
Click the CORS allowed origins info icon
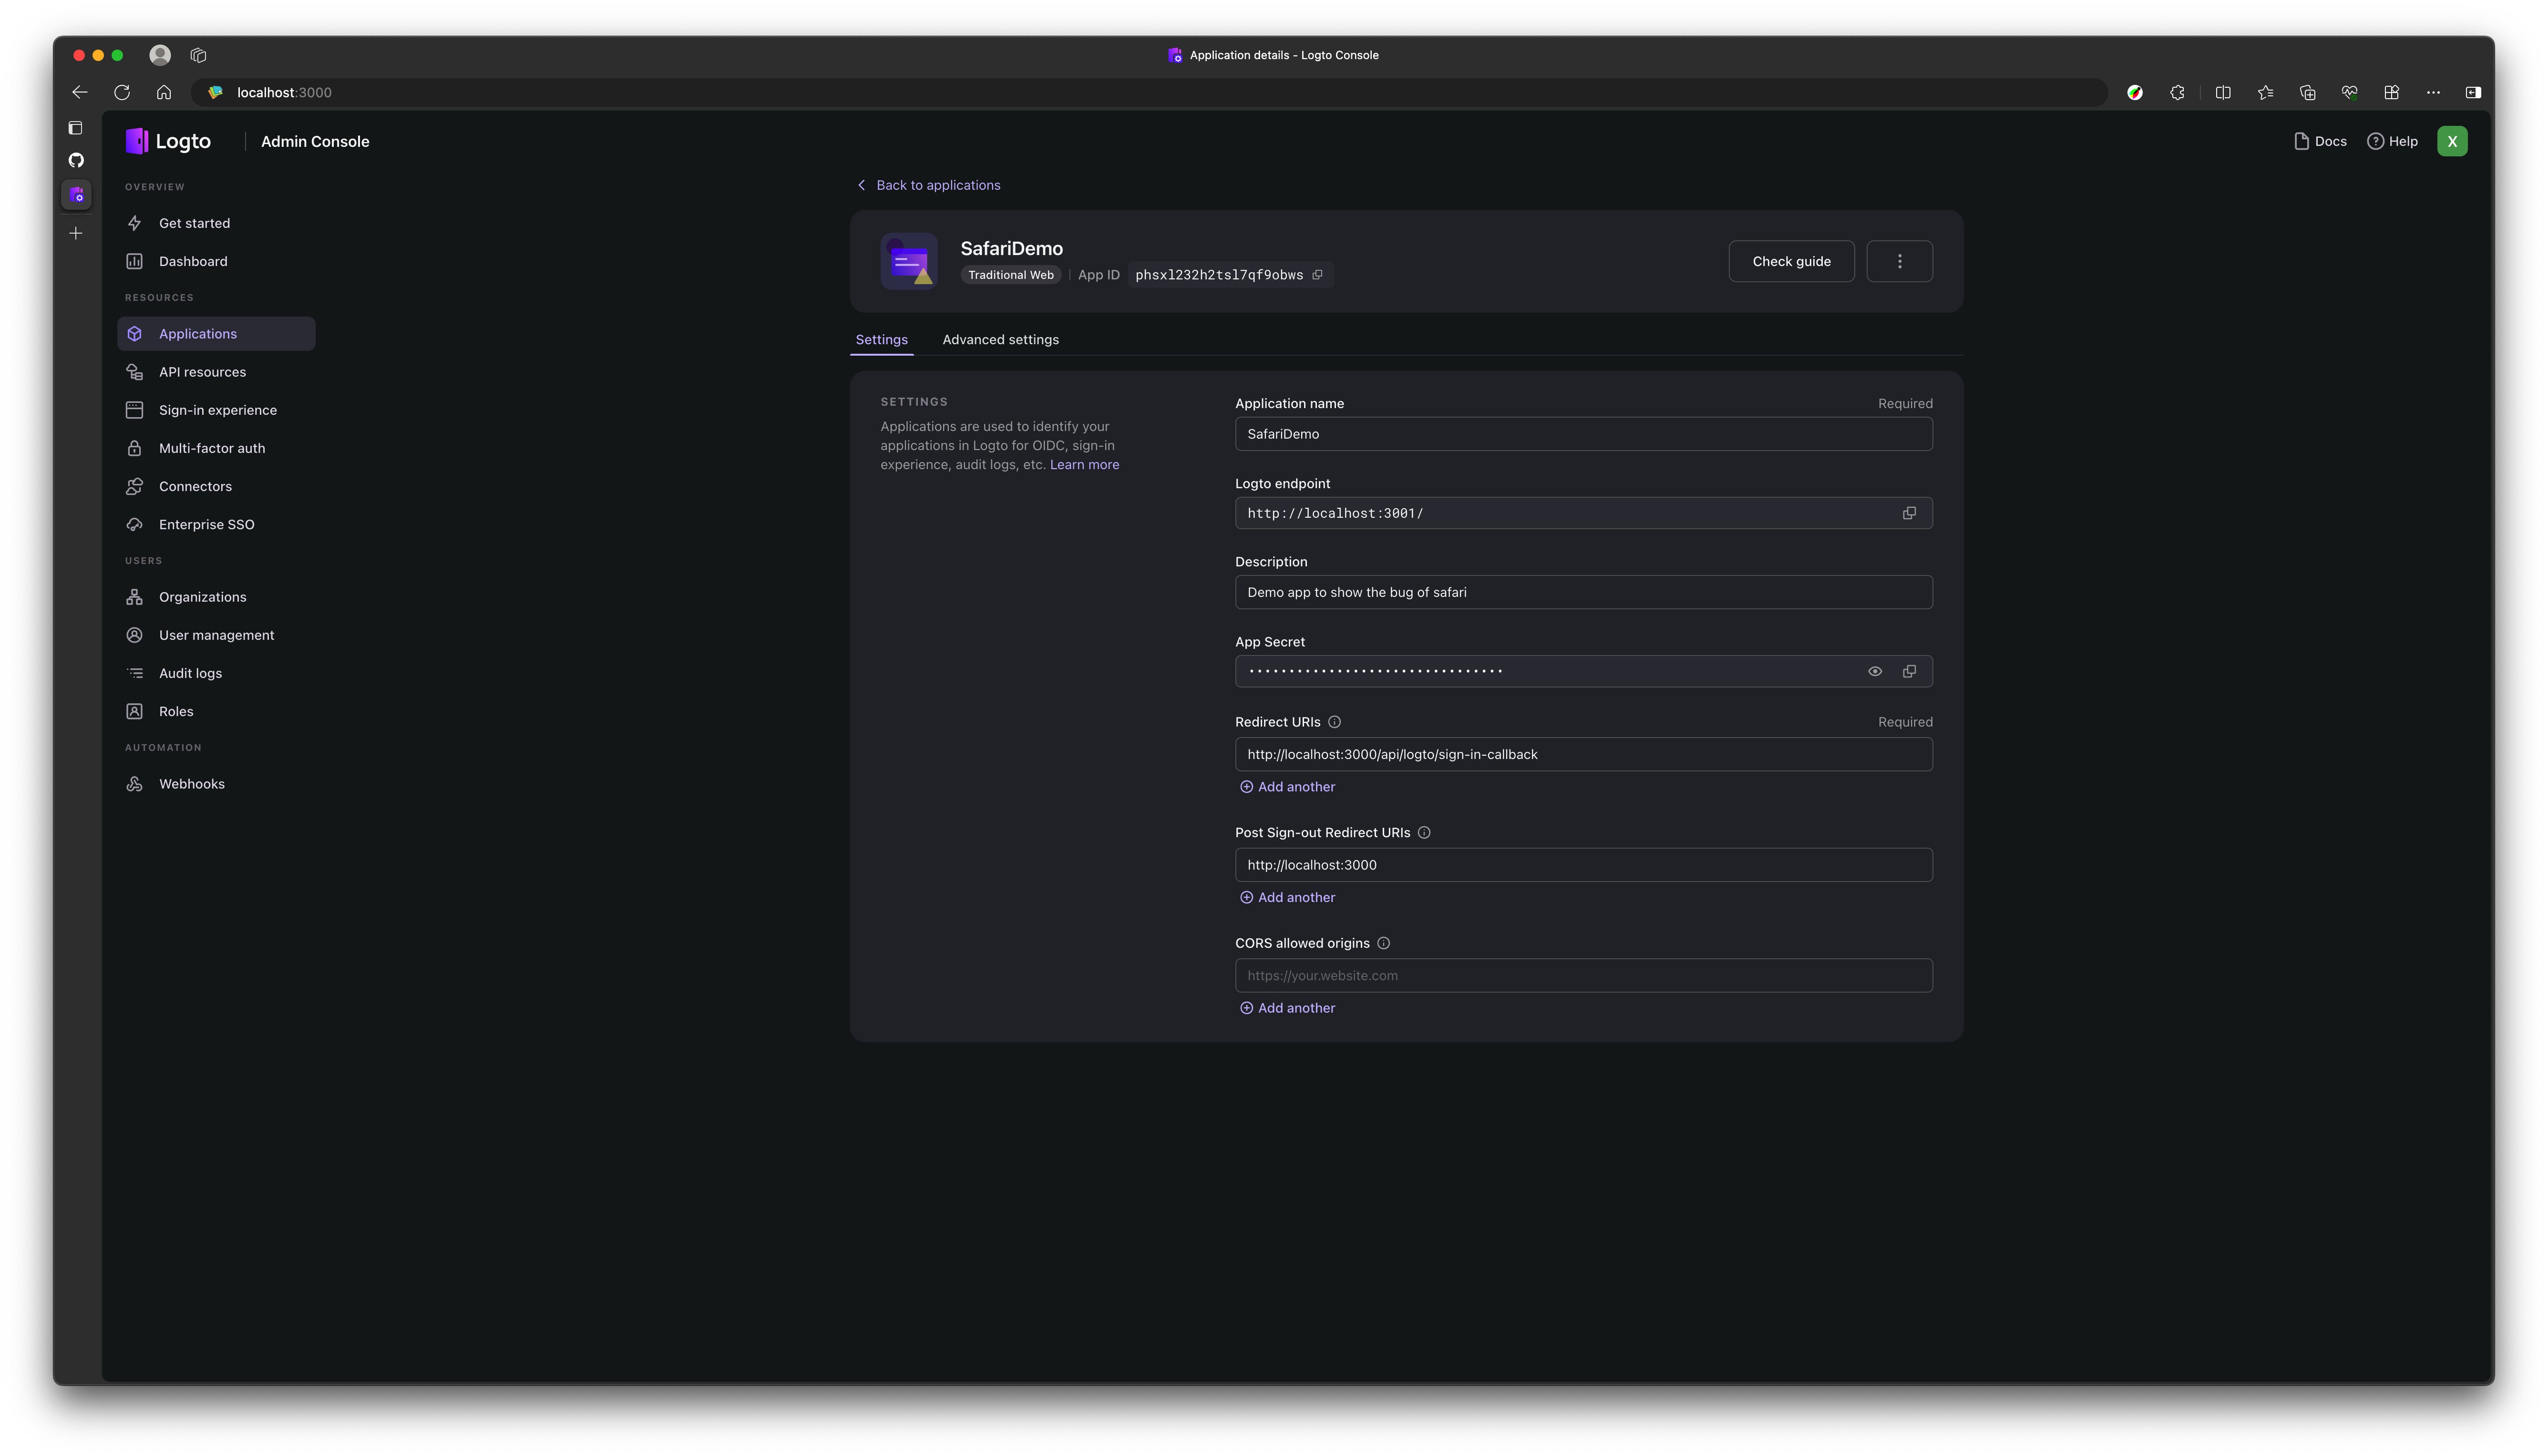[x=1383, y=943]
